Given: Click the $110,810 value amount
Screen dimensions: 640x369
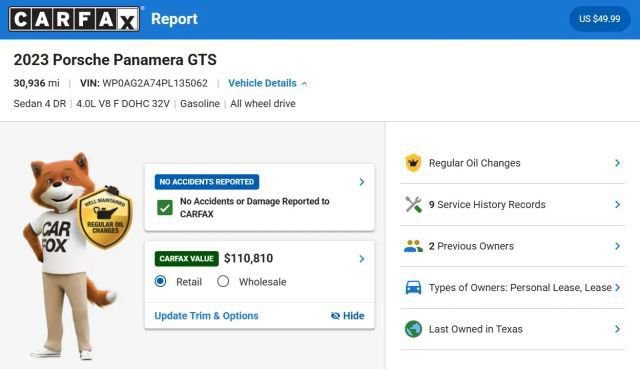Looking at the screenshot, I should [249, 258].
